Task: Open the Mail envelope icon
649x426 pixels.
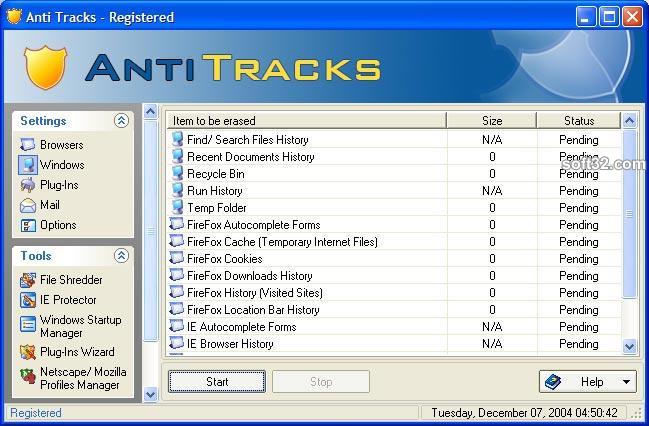Action: point(28,205)
